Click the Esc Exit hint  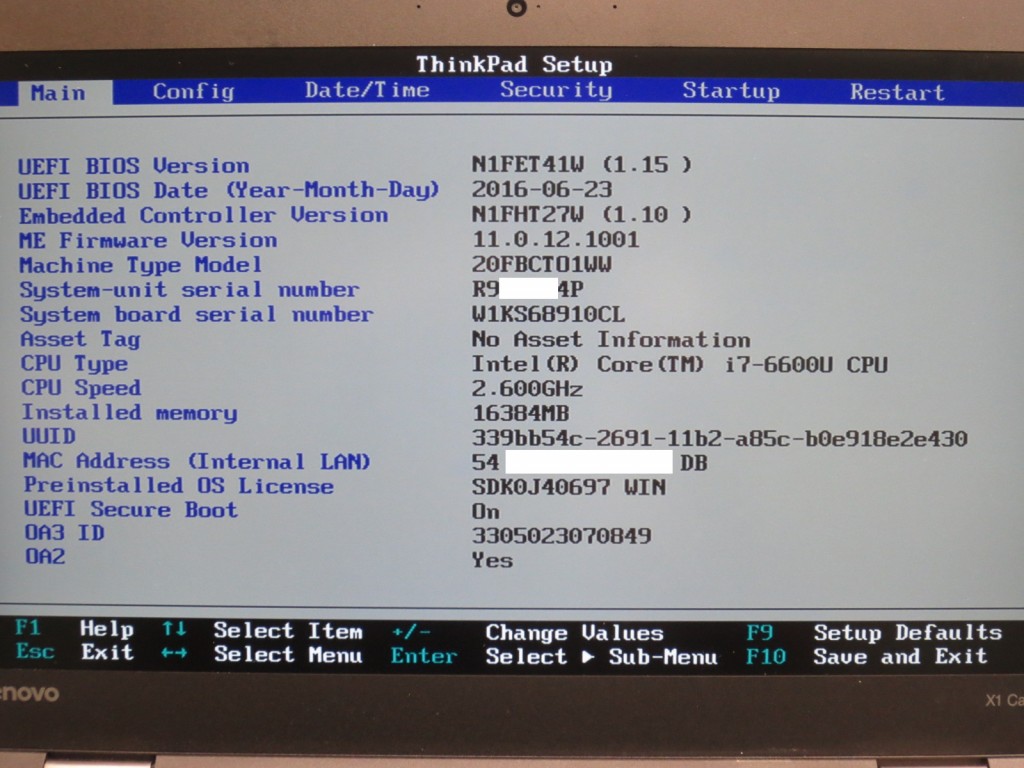pos(74,652)
